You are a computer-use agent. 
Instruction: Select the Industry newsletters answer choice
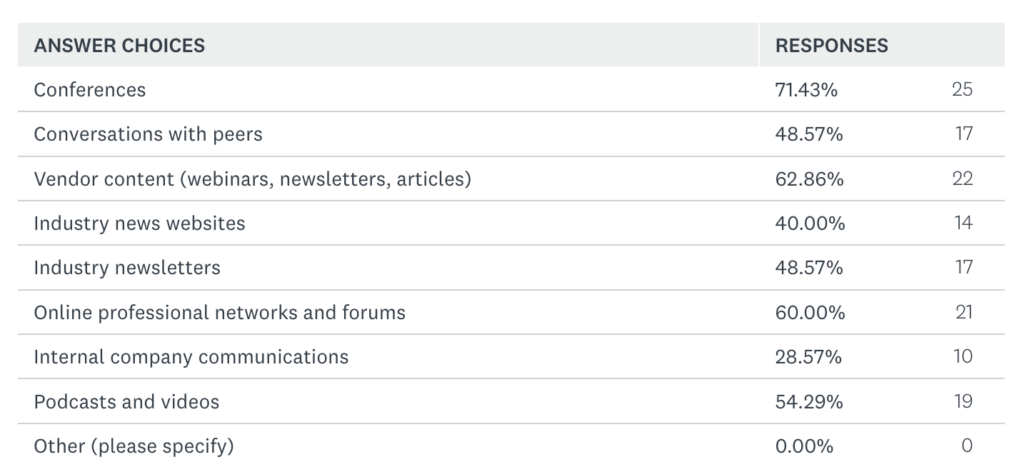(127, 268)
